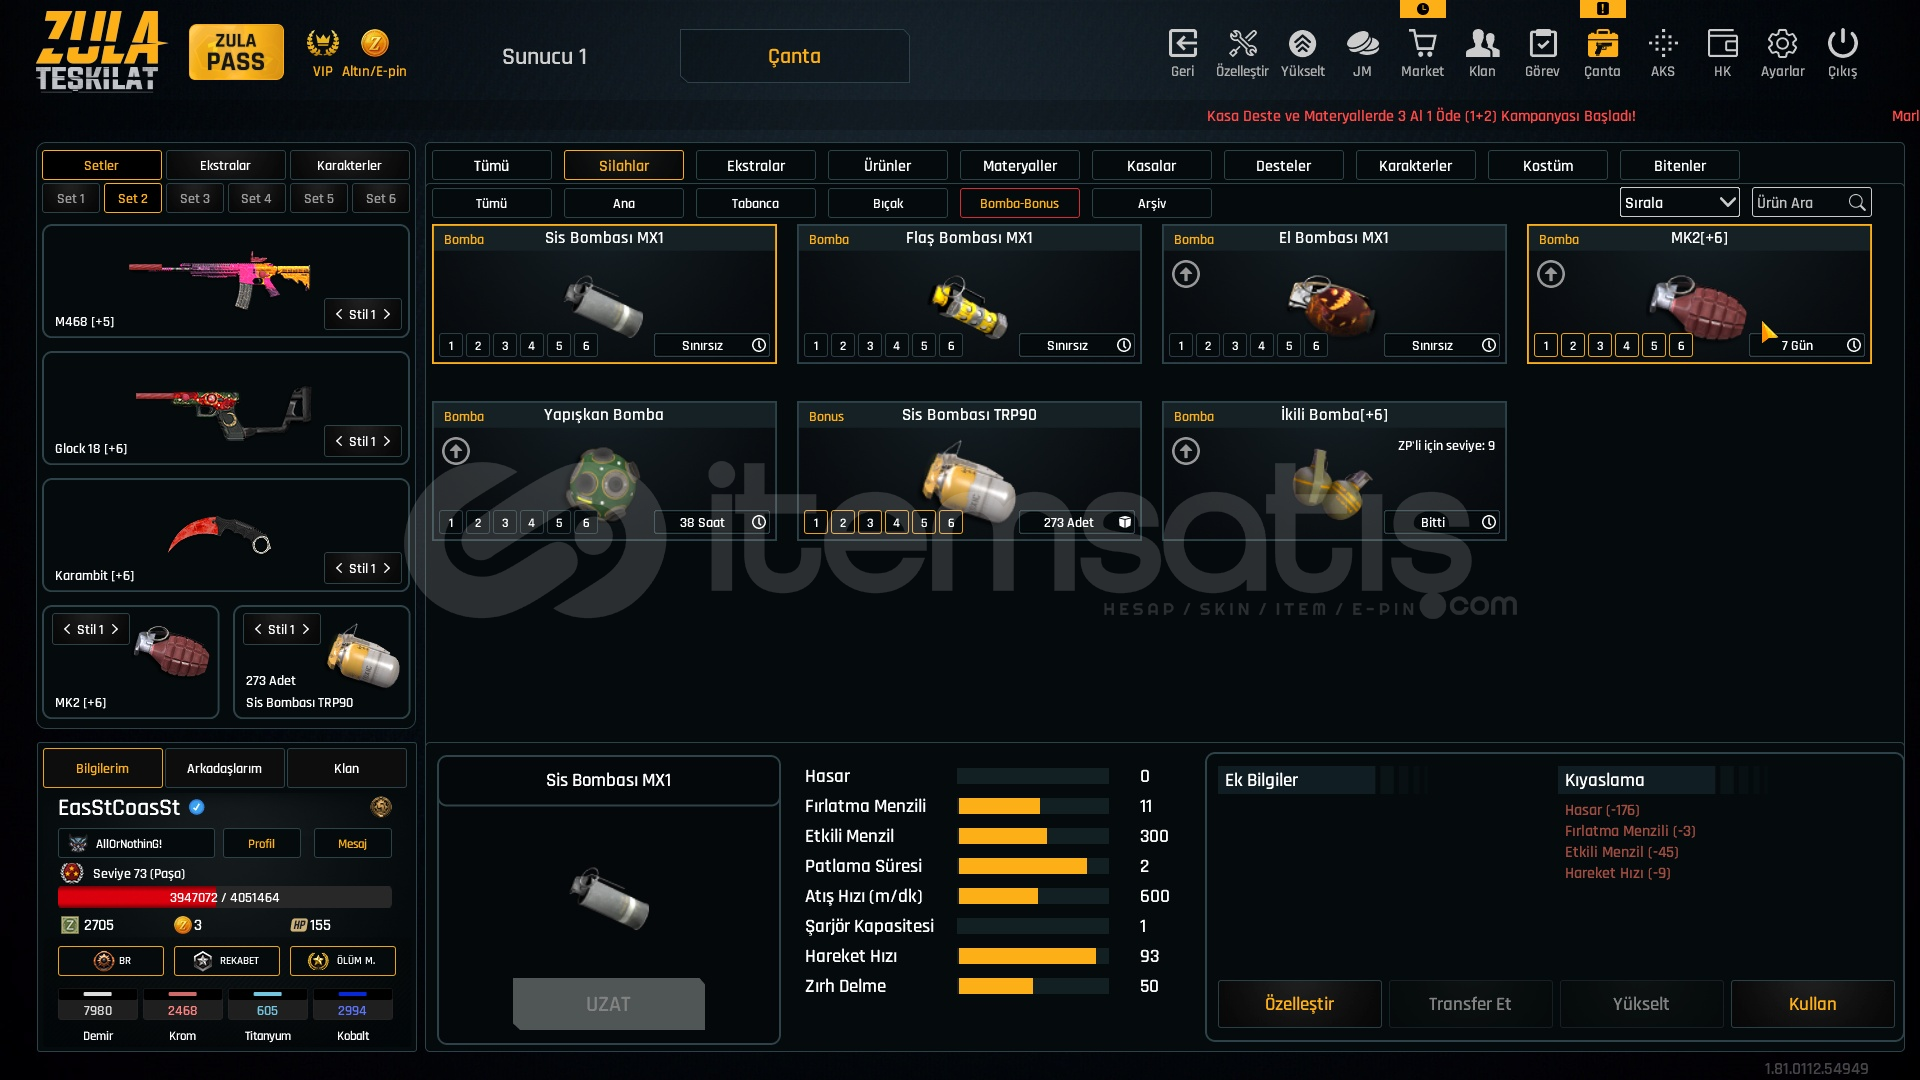Open the Görev task clipboard icon
Viewport: 1920px width, 1080px height.
coord(1541,45)
